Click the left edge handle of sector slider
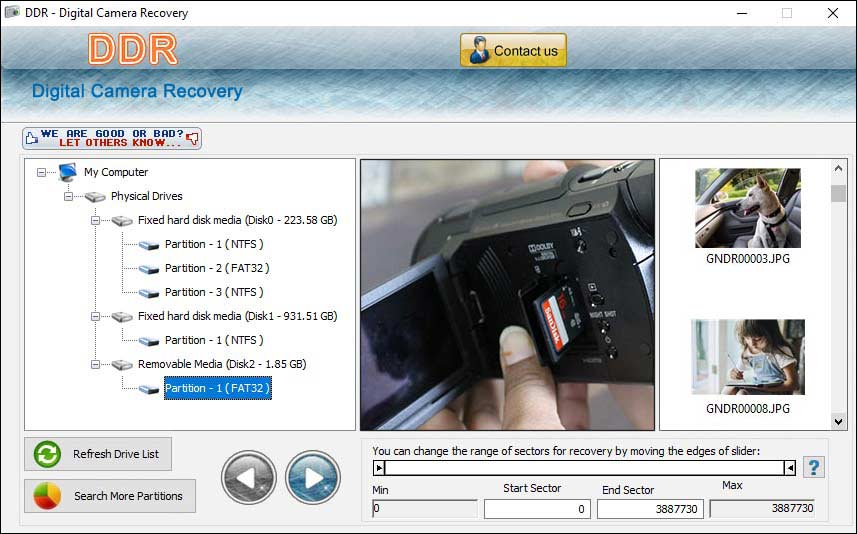Viewport: 857px width, 534px height. click(379, 468)
